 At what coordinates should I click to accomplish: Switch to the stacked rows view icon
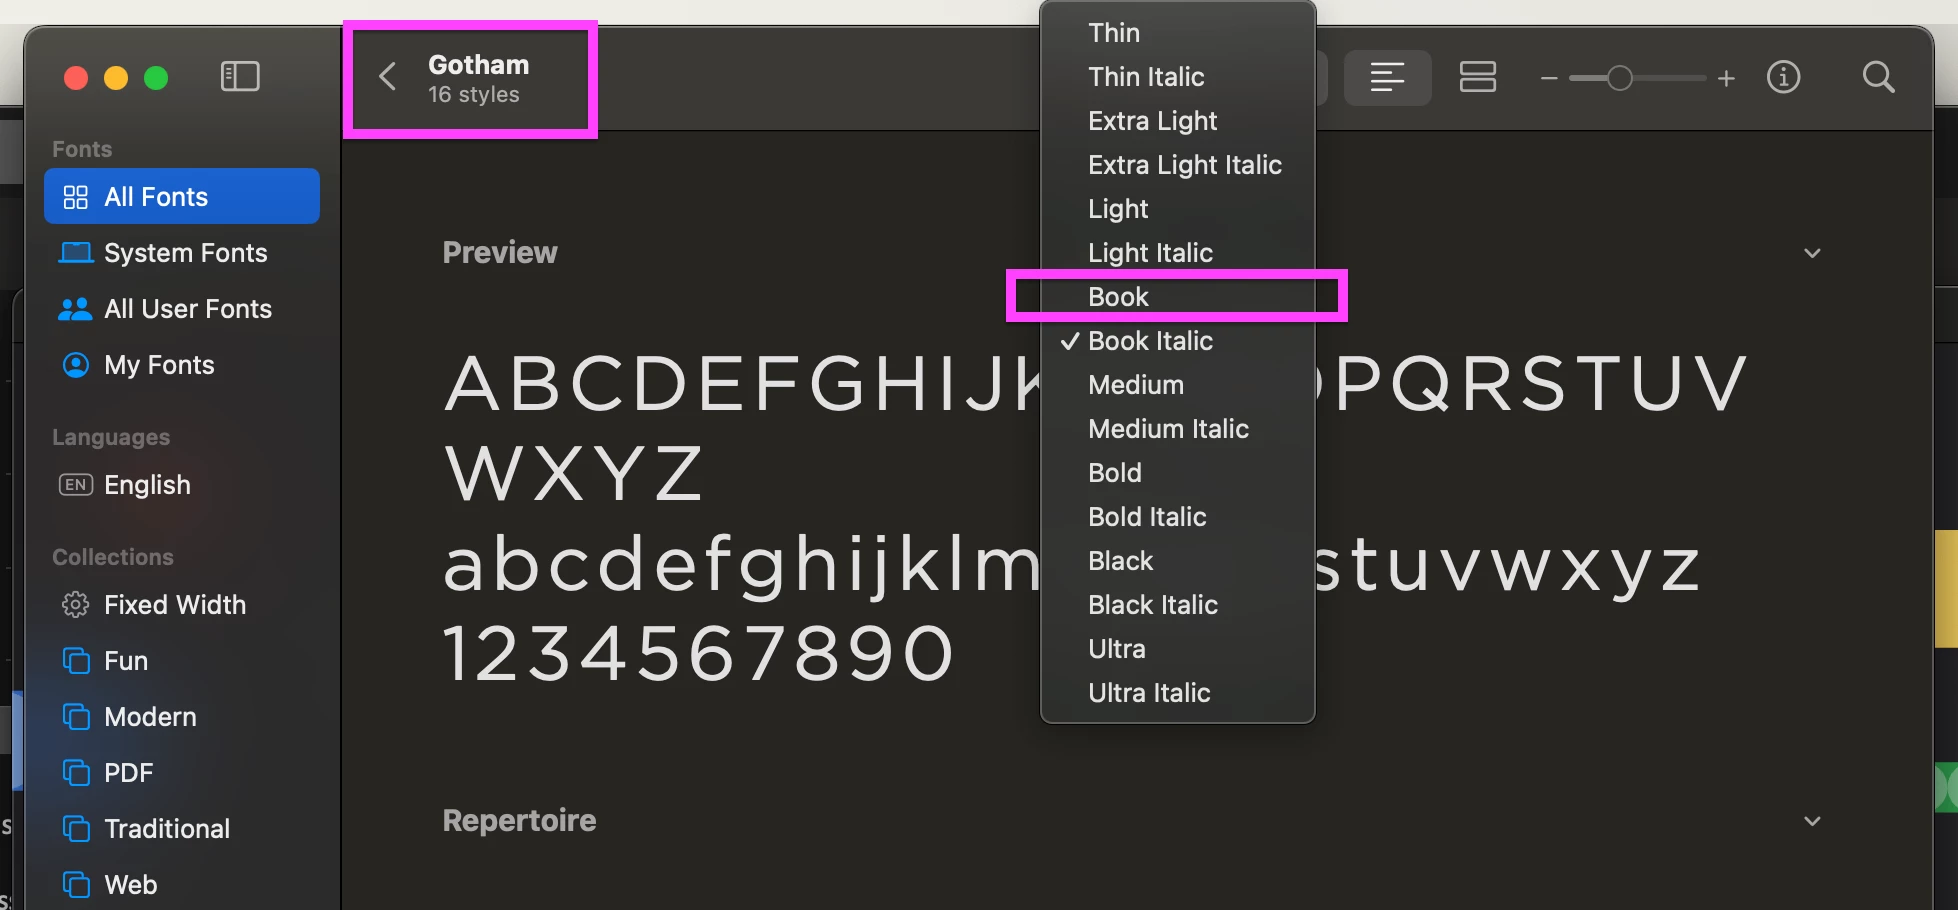[1477, 77]
